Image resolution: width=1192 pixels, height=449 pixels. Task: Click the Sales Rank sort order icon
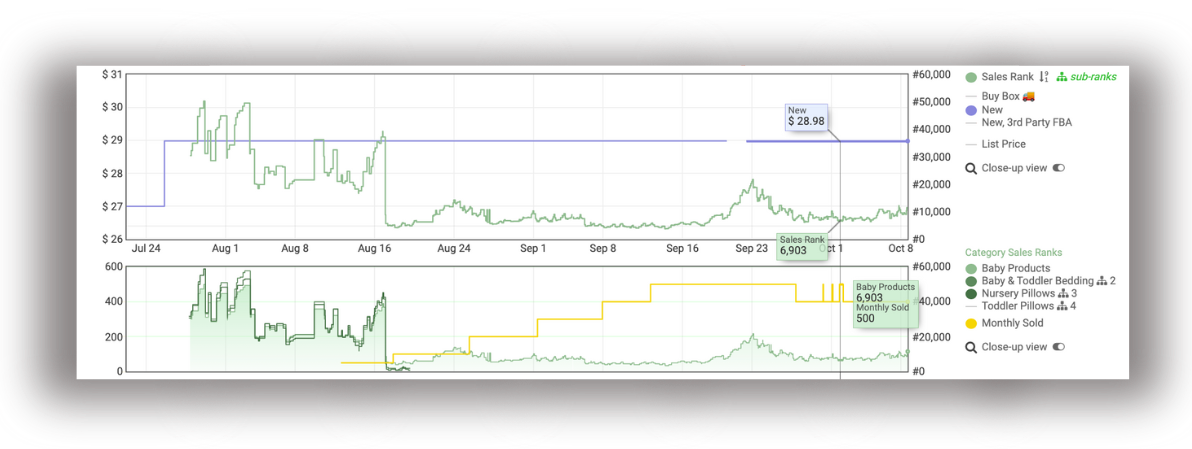tap(1044, 77)
